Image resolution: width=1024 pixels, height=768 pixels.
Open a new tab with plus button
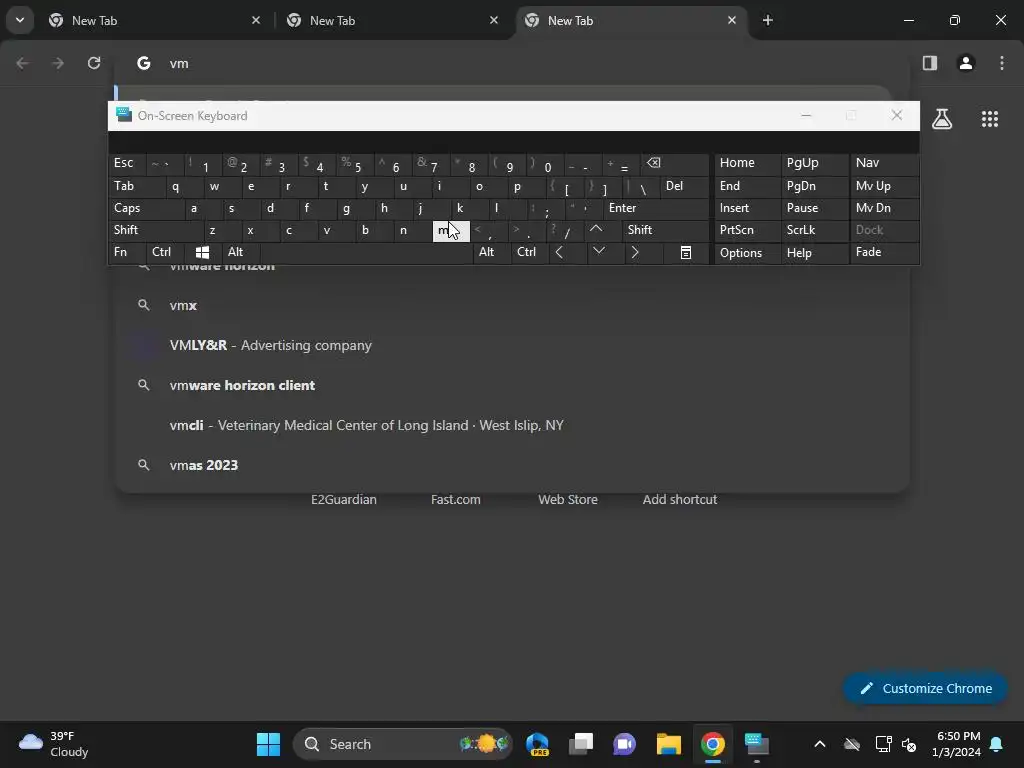768,20
